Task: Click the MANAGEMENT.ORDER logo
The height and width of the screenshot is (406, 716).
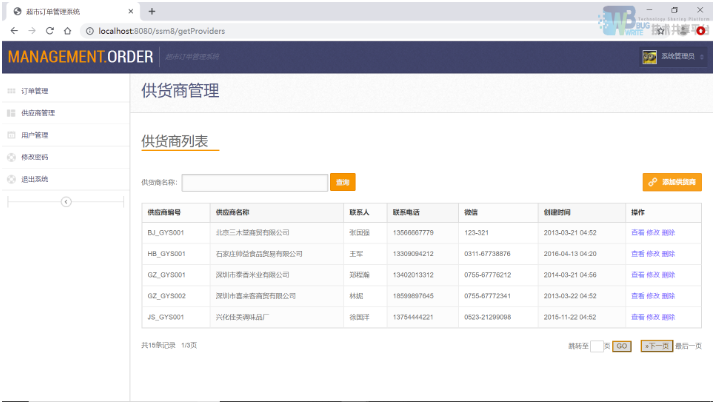Action: (x=80, y=57)
